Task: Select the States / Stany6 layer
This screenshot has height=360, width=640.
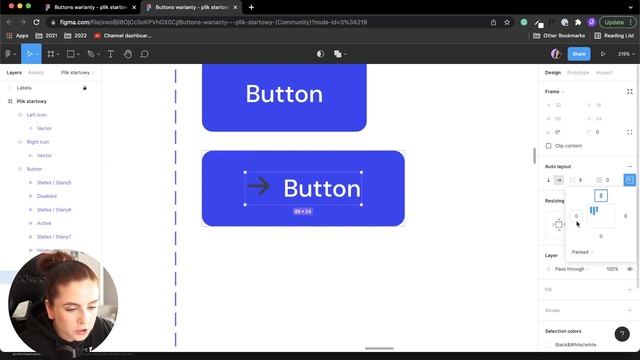Action: point(54,210)
